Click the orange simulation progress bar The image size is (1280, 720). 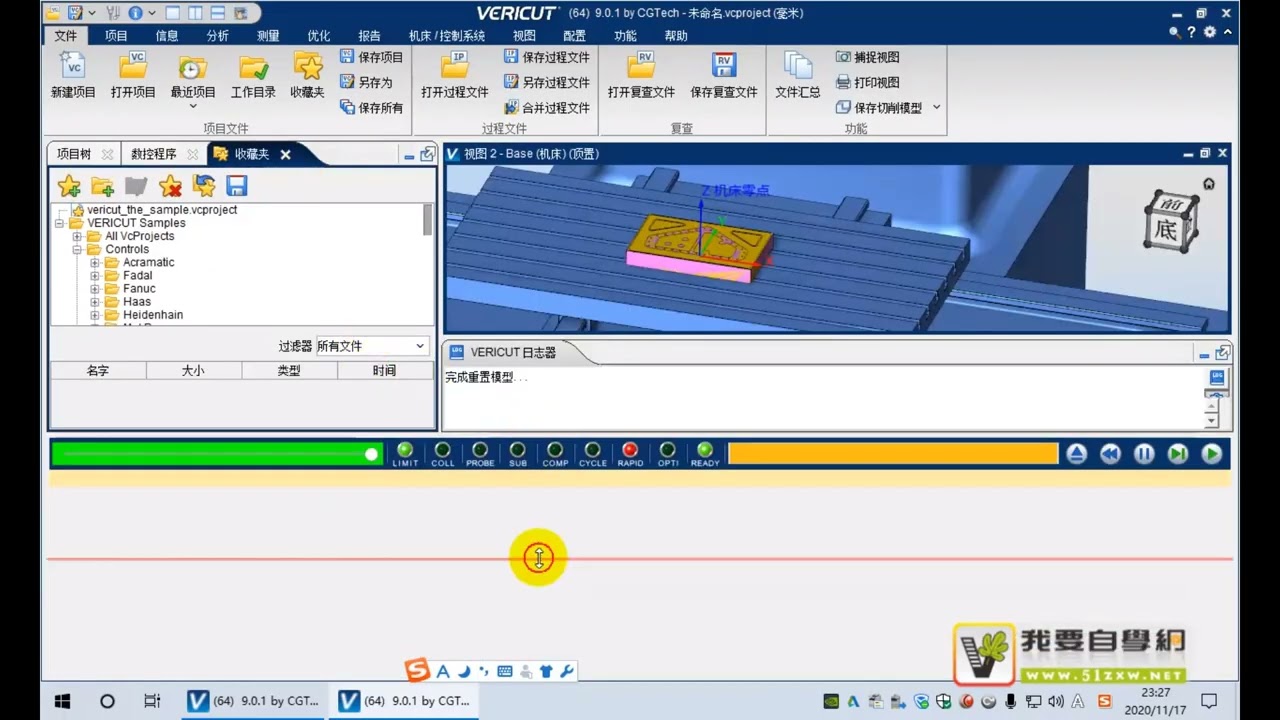pyautogui.click(x=893, y=454)
